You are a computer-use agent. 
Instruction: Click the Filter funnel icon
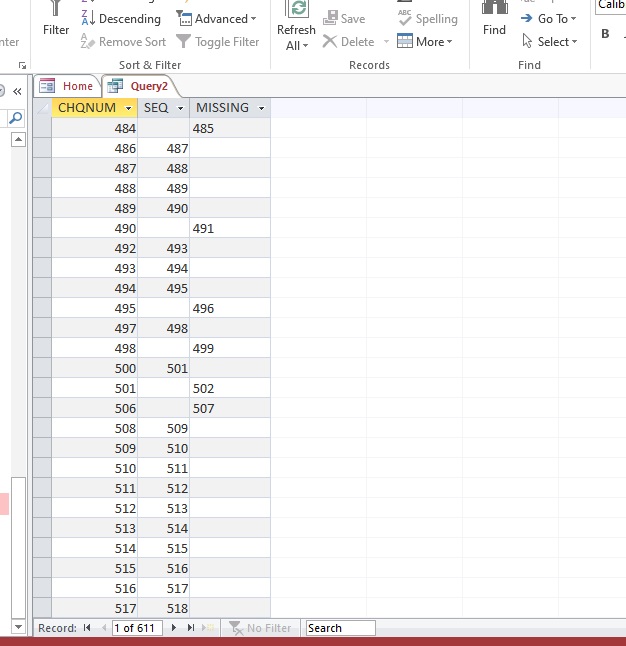point(56,8)
